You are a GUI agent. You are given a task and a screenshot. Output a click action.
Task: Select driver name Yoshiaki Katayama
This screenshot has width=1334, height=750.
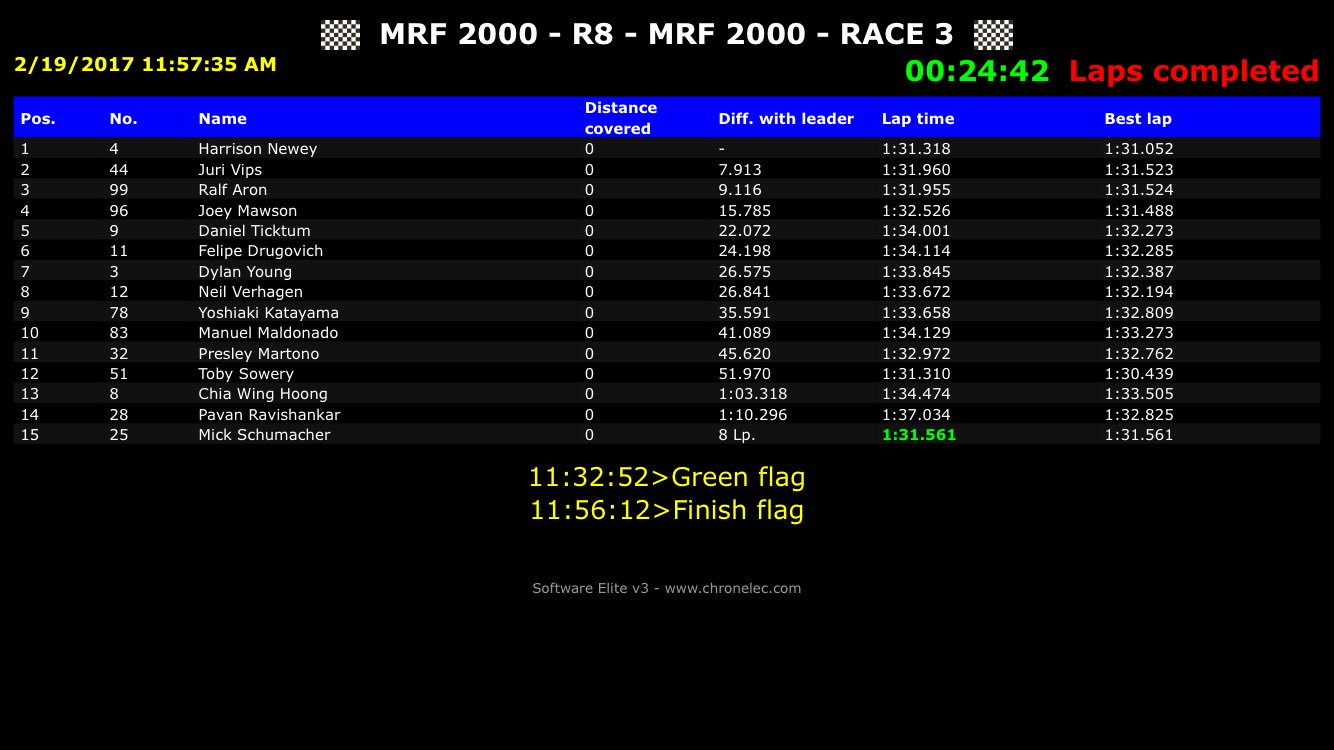point(269,313)
